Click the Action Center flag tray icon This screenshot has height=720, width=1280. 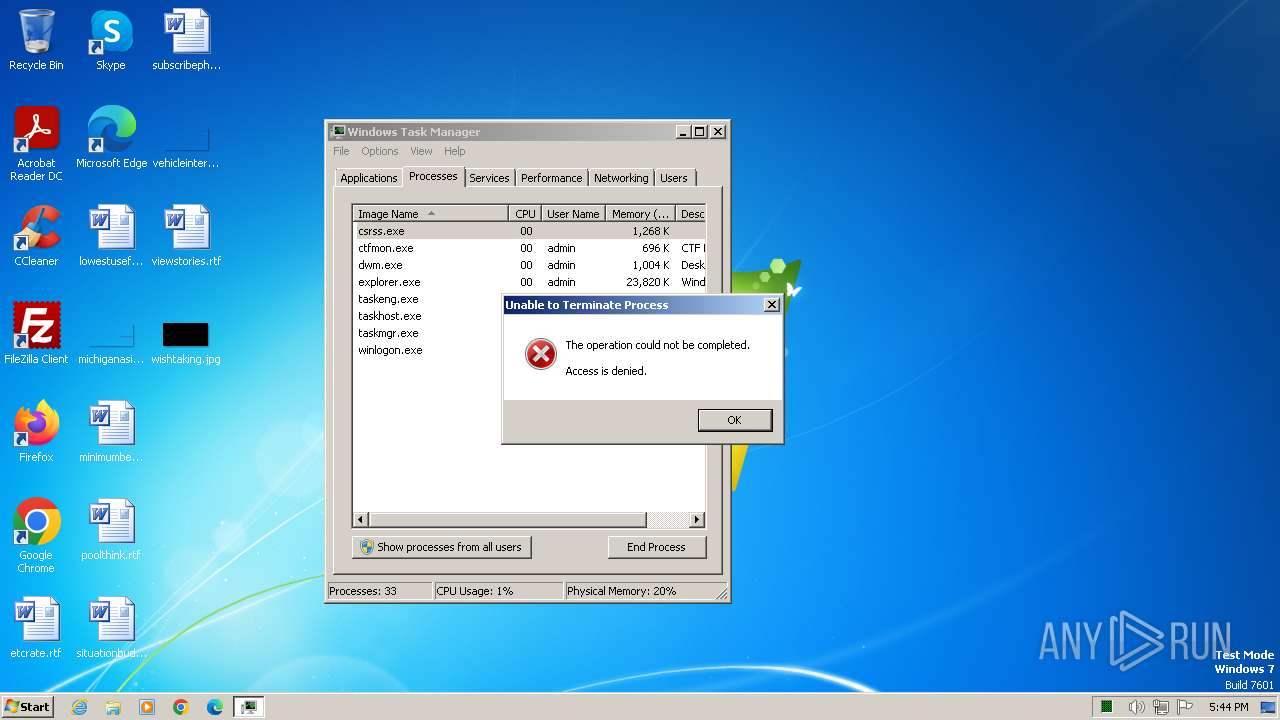[1185, 707]
